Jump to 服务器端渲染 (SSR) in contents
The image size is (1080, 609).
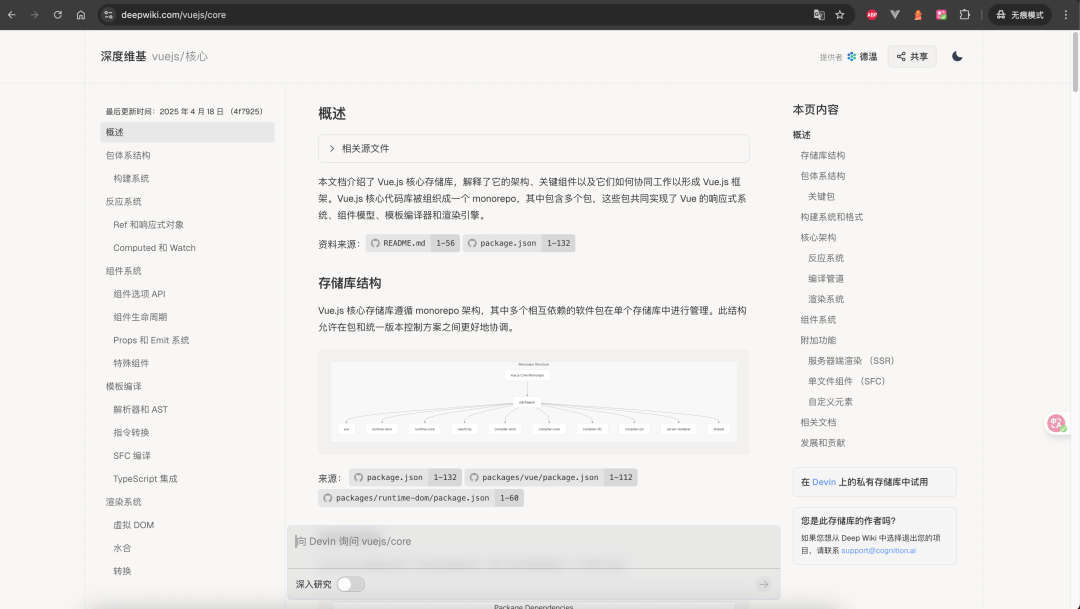pos(851,361)
